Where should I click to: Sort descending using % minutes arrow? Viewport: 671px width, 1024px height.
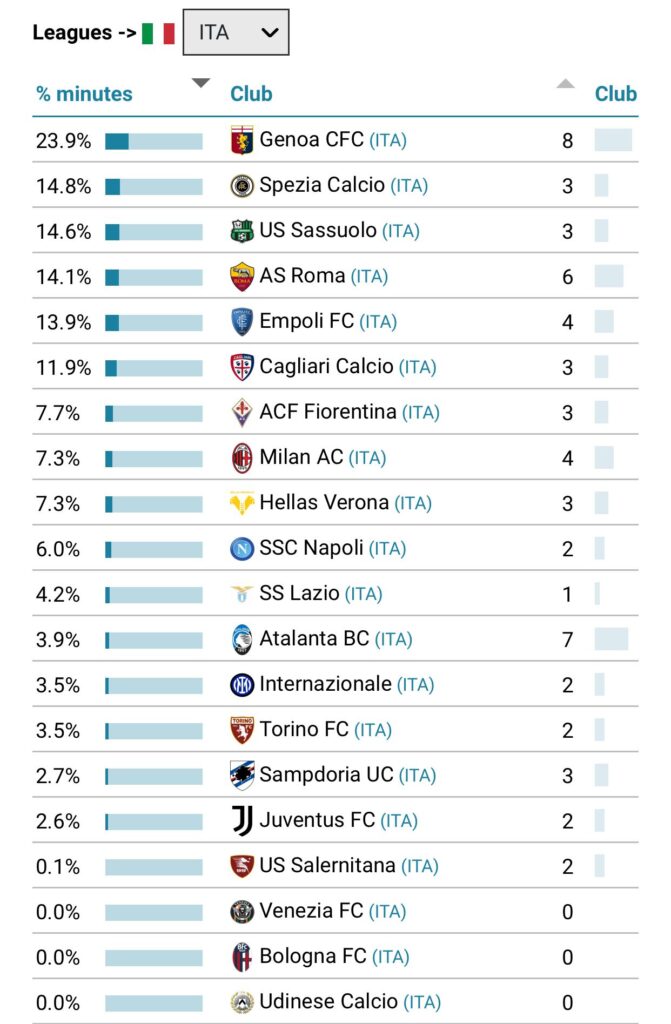(201, 83)
